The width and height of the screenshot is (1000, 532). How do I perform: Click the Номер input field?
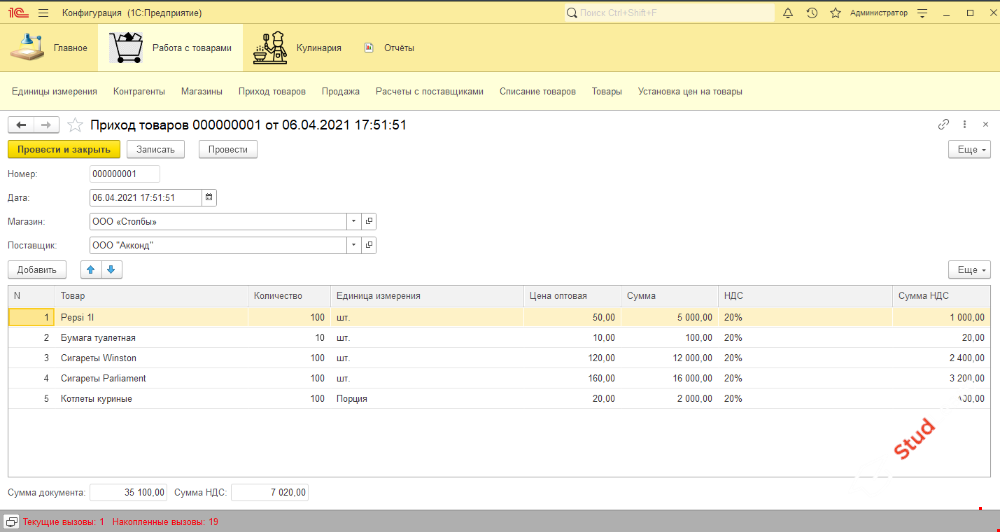[x=124, y=174]
